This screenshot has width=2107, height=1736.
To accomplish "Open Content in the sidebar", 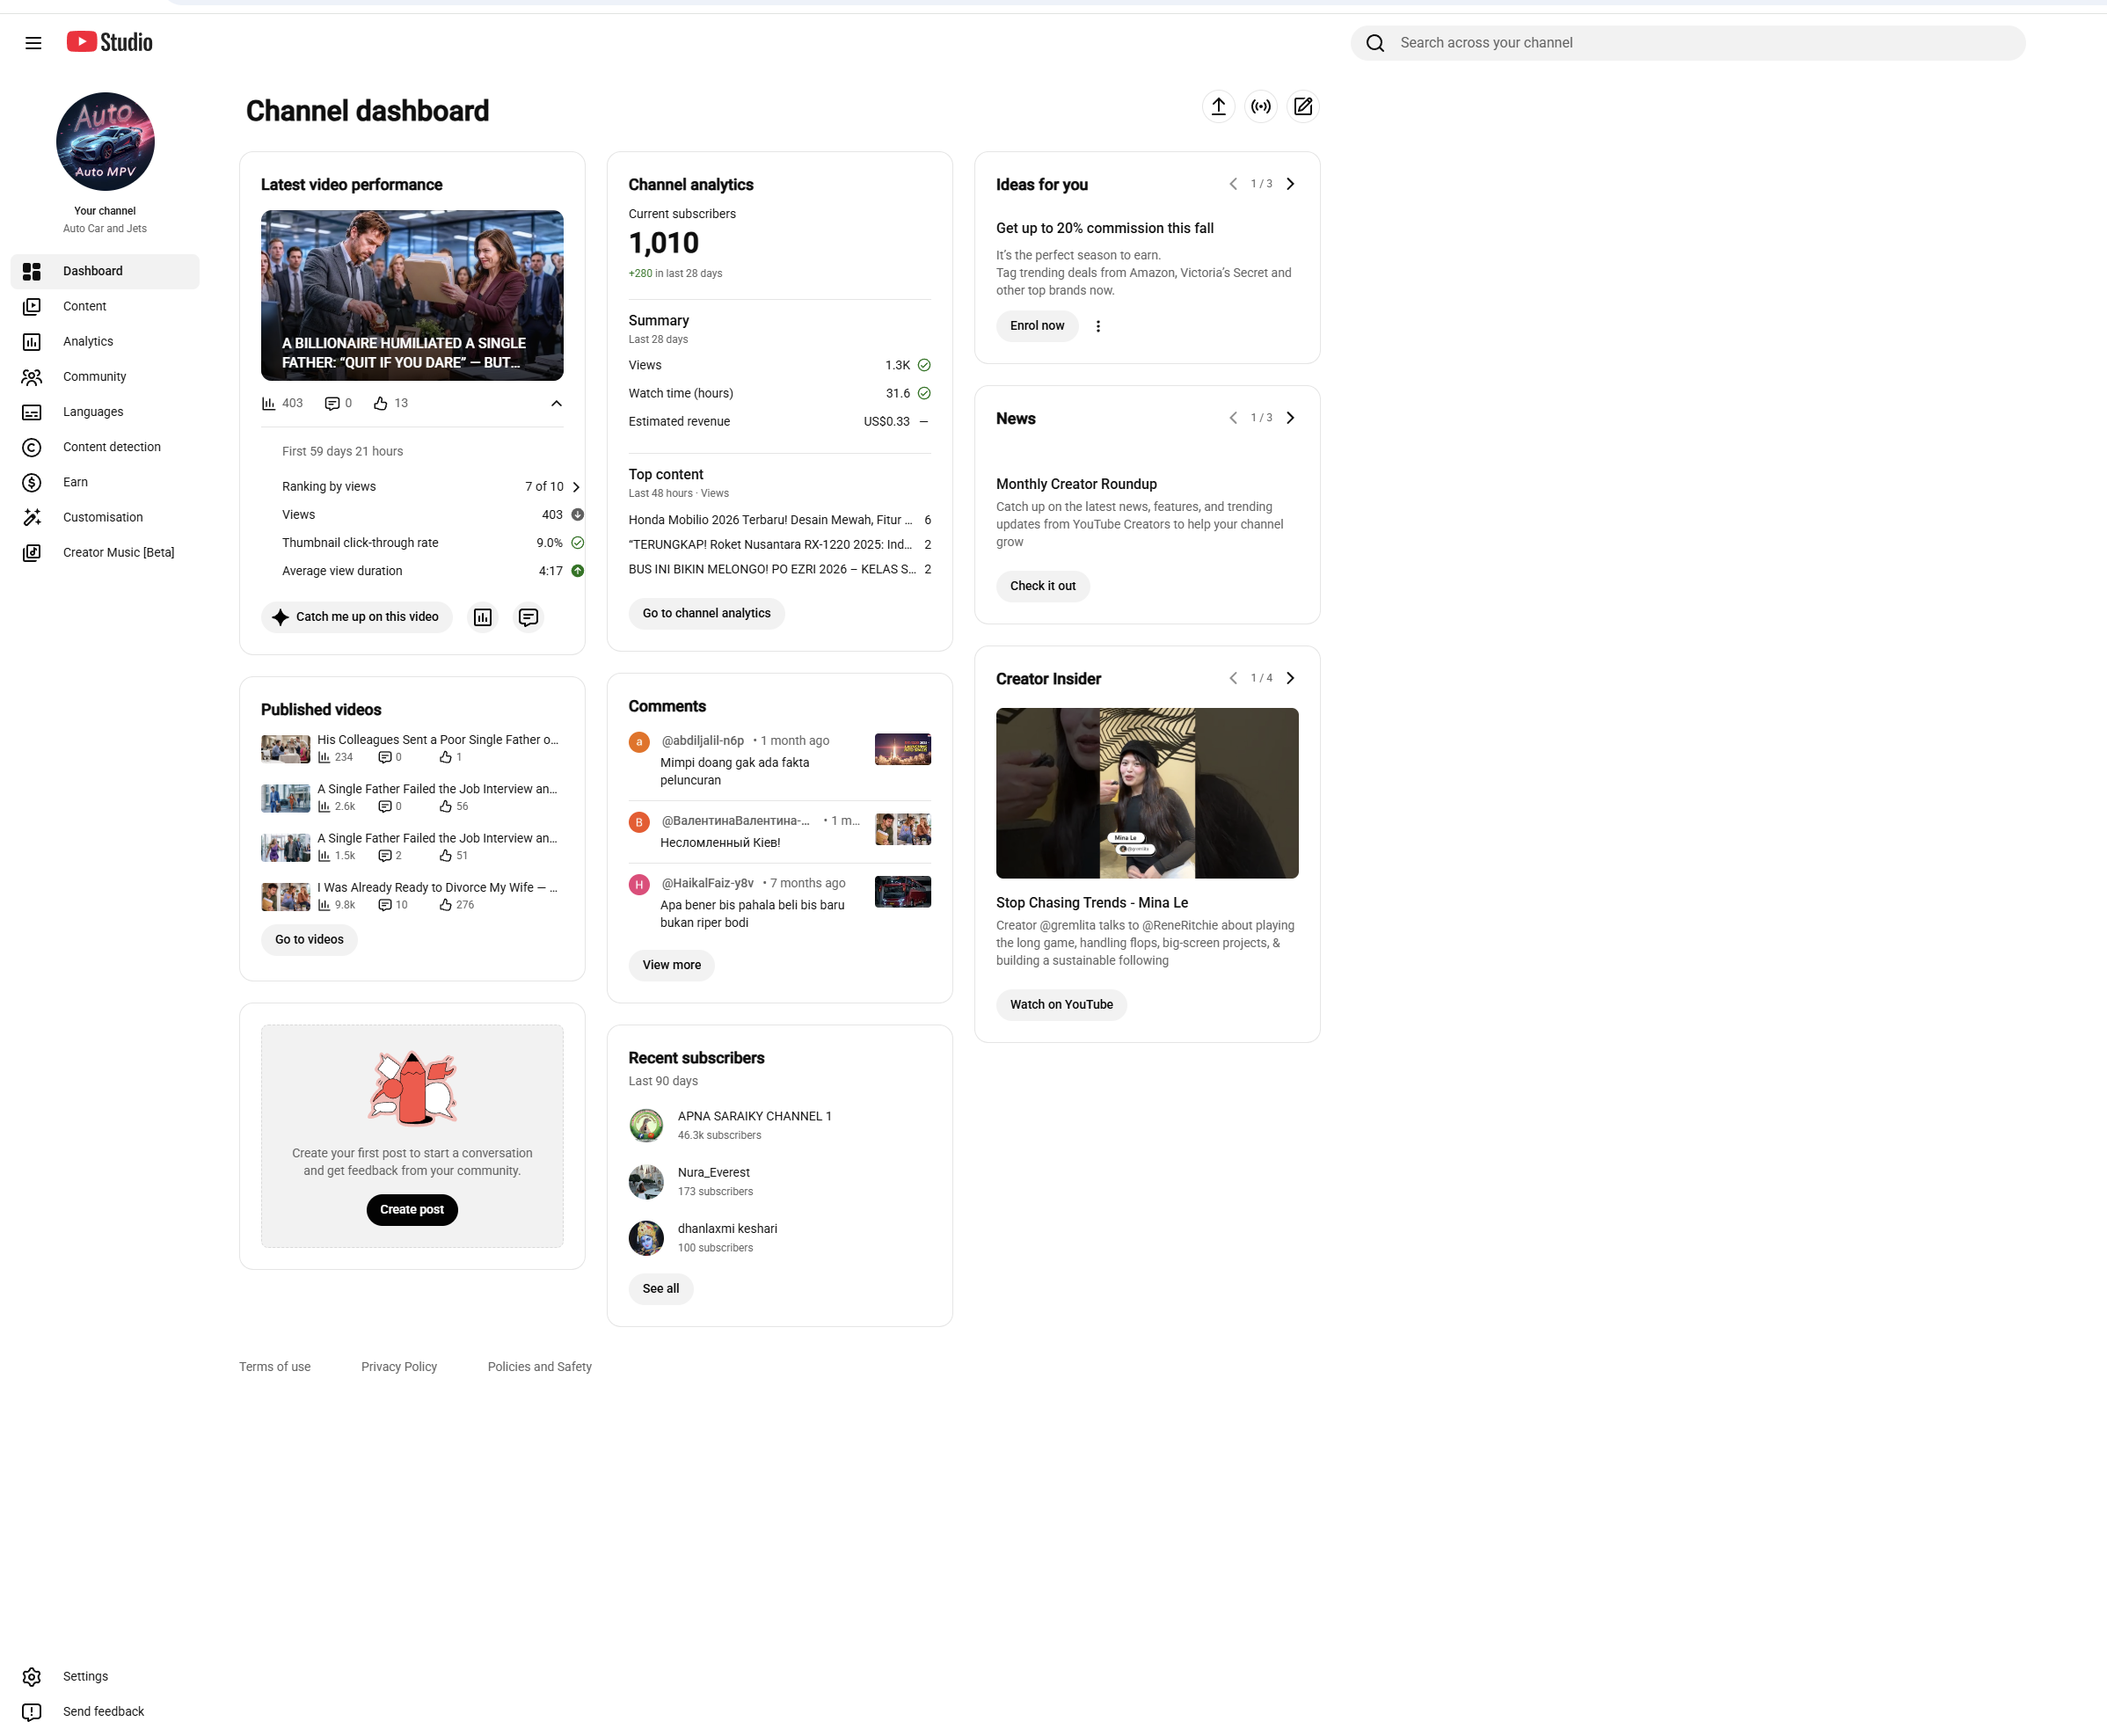I will 105,306.
